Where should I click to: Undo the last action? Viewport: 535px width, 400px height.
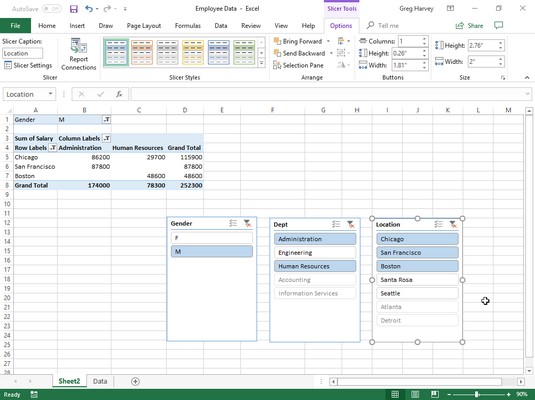[89, 9]
